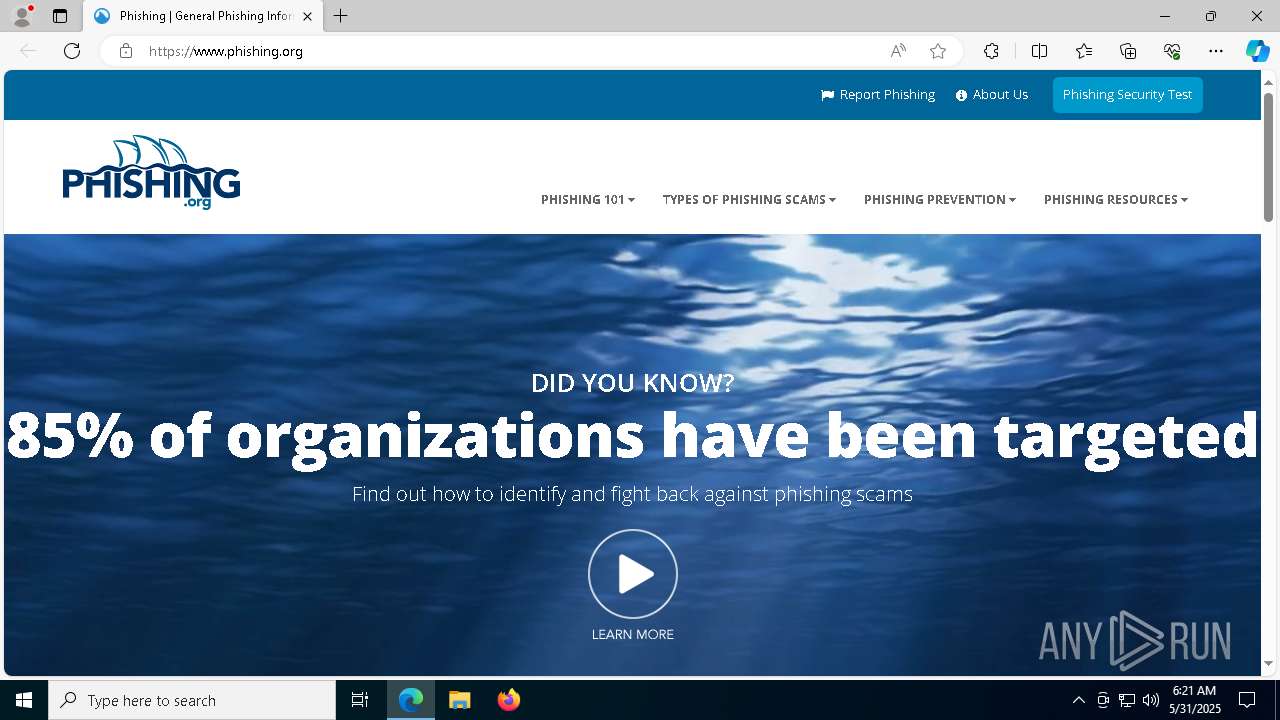This screenshot has width=1280, height=720.
Task: Add page to favorites star
Action: pos(938,51)
